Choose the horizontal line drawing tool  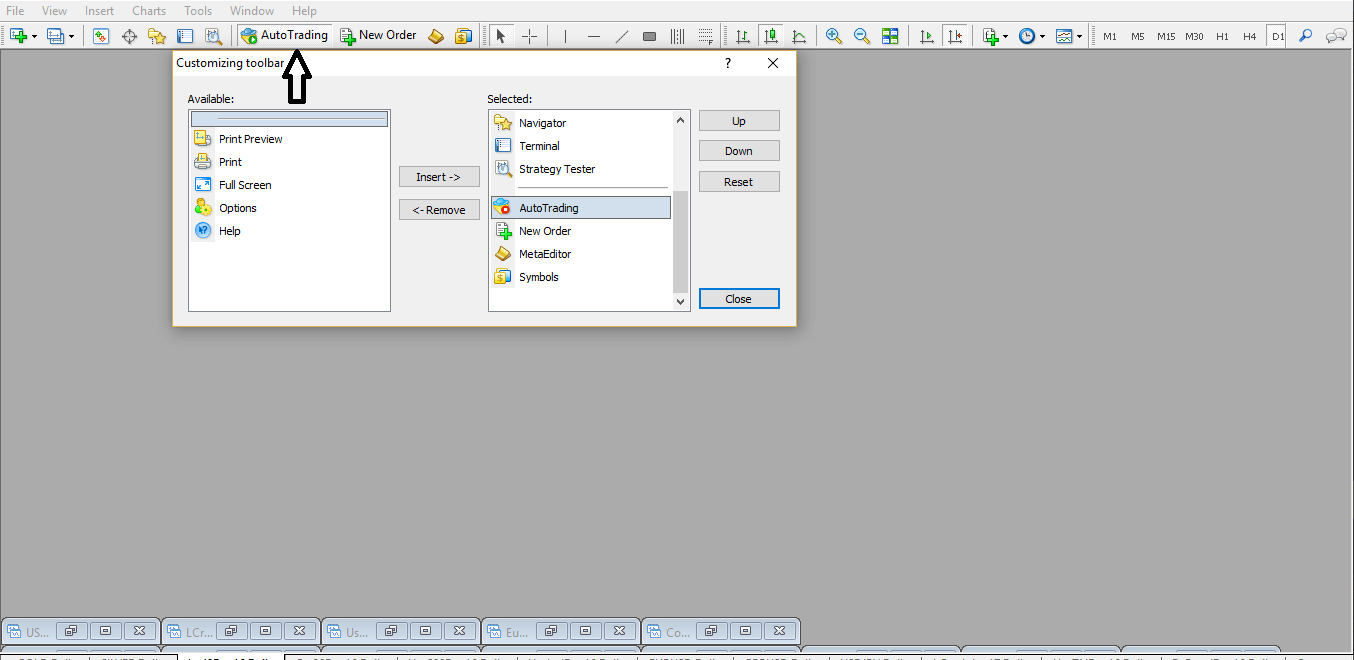[x=594, y=36]
